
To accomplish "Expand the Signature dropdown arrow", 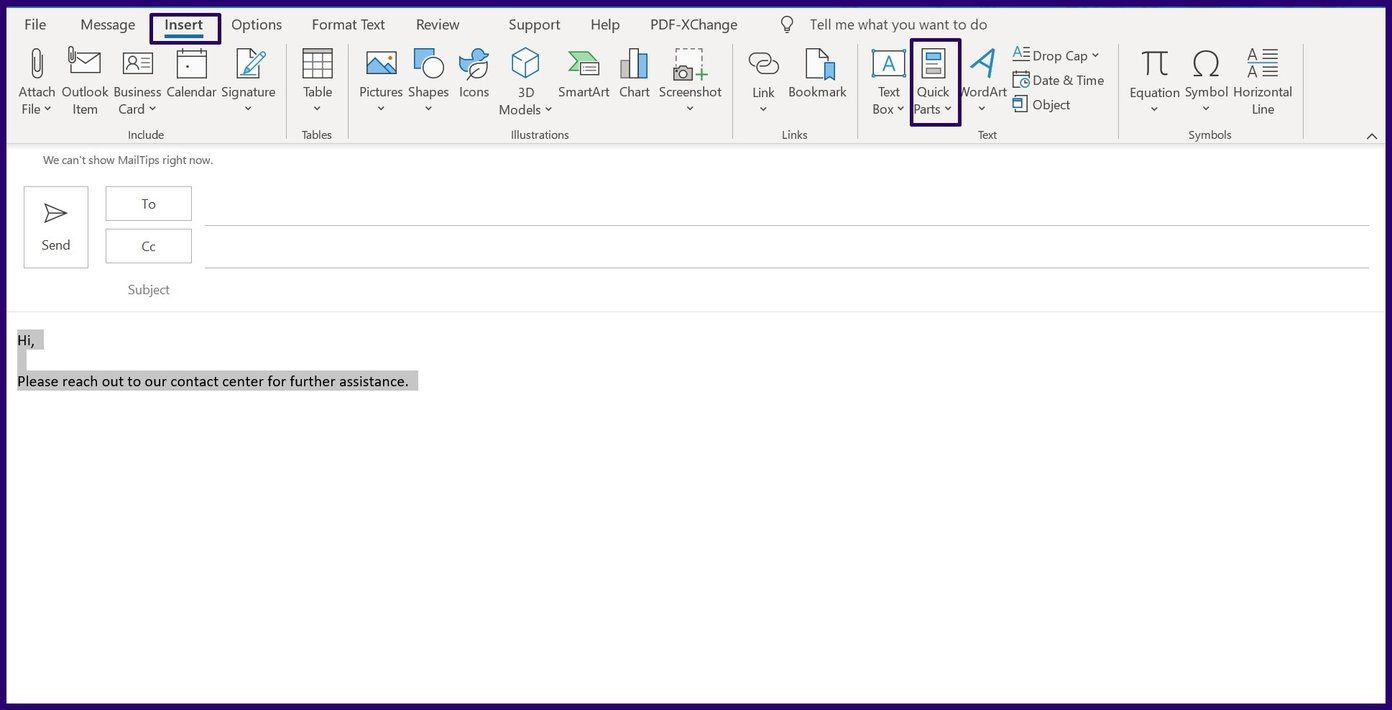I will tap(248, 109).
